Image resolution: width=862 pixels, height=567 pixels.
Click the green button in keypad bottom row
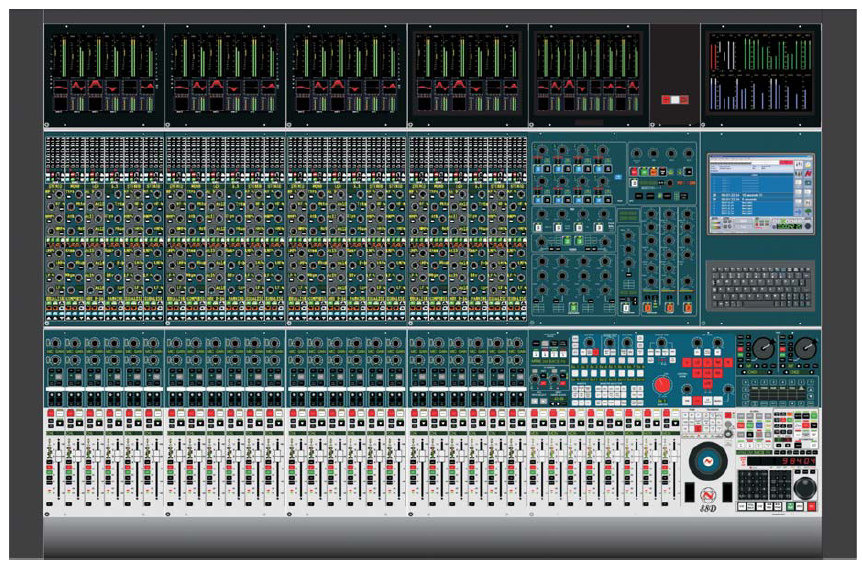pos(791,506)
